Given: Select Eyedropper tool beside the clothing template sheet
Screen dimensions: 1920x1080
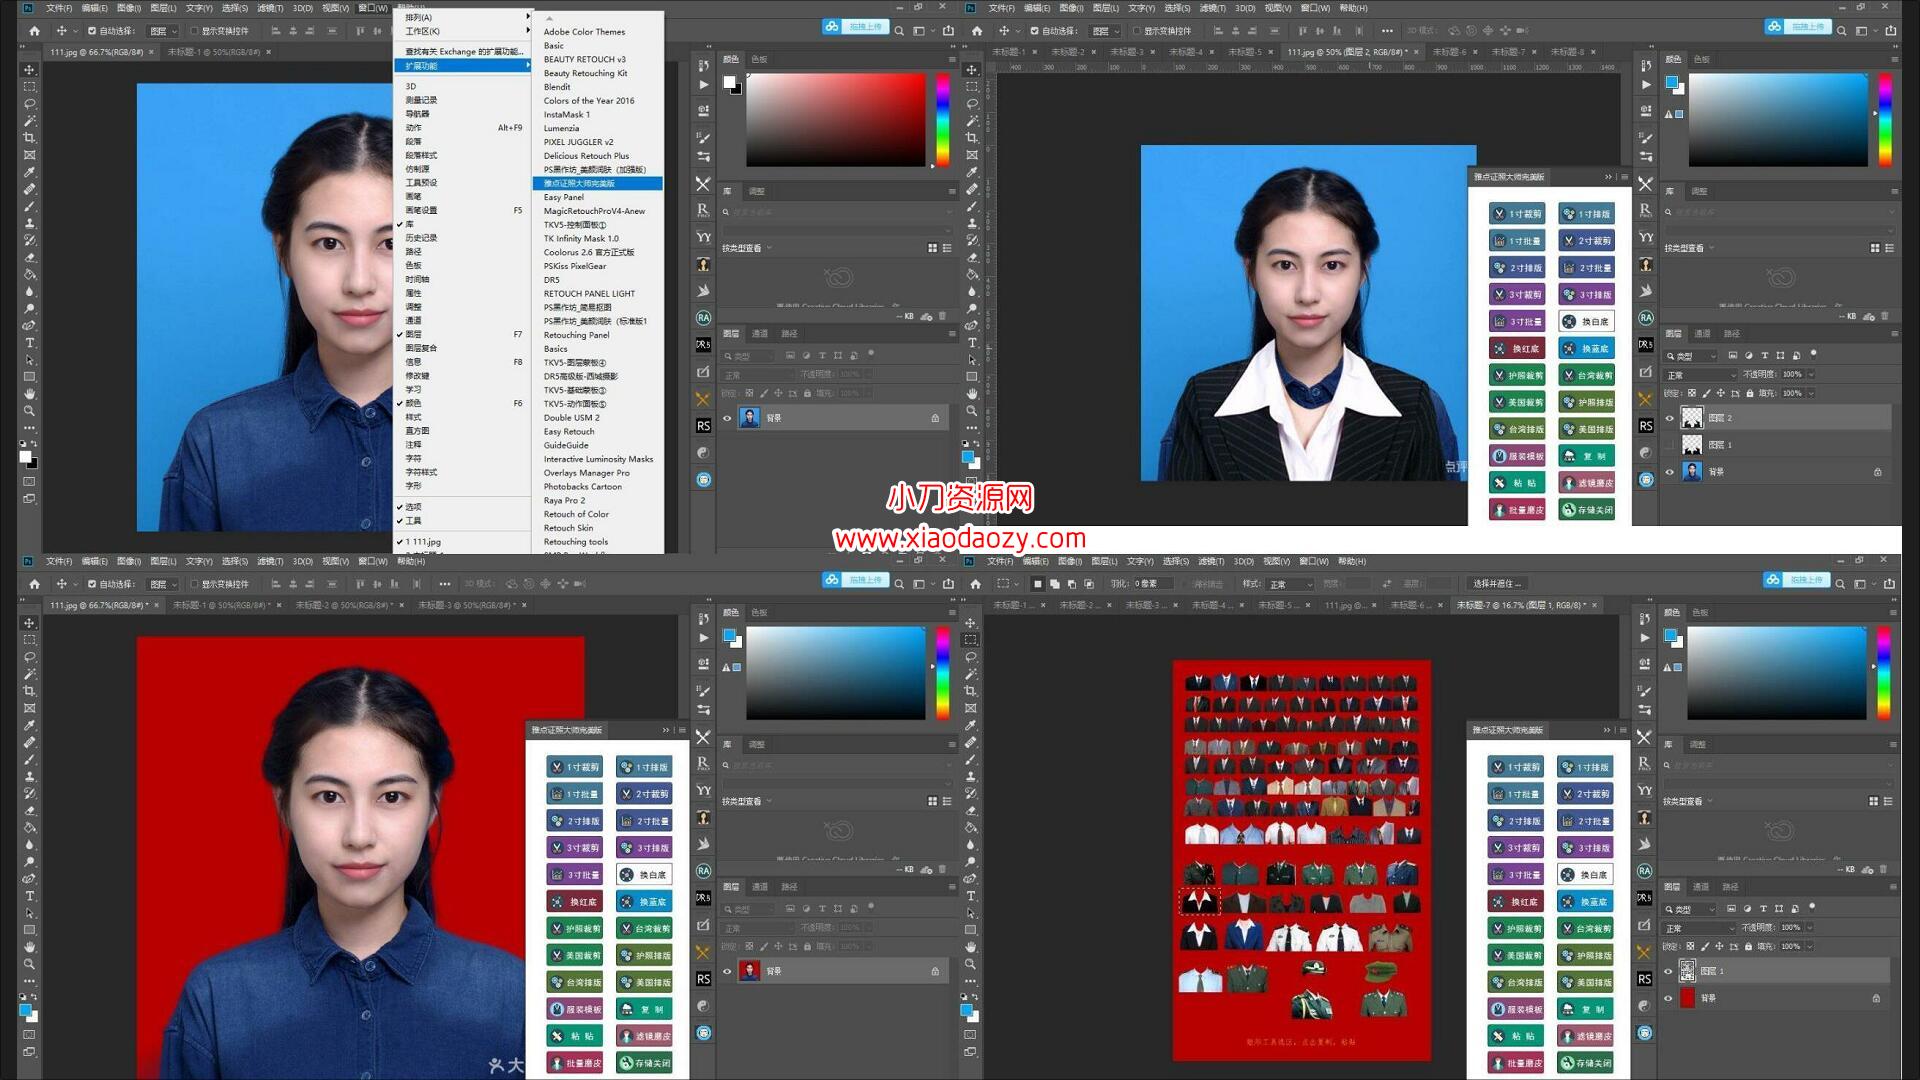Looking at the screenshot, I should (970, 725).
